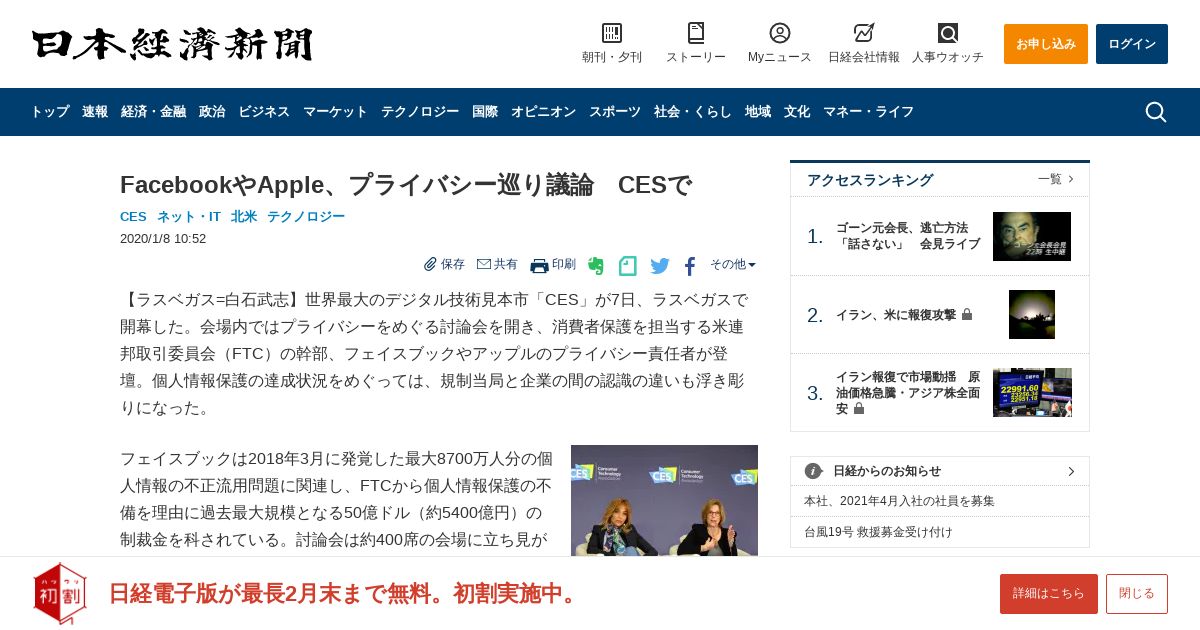Open the スポーツ section
Screen dimensions: 1200x630
click(615, 112)
